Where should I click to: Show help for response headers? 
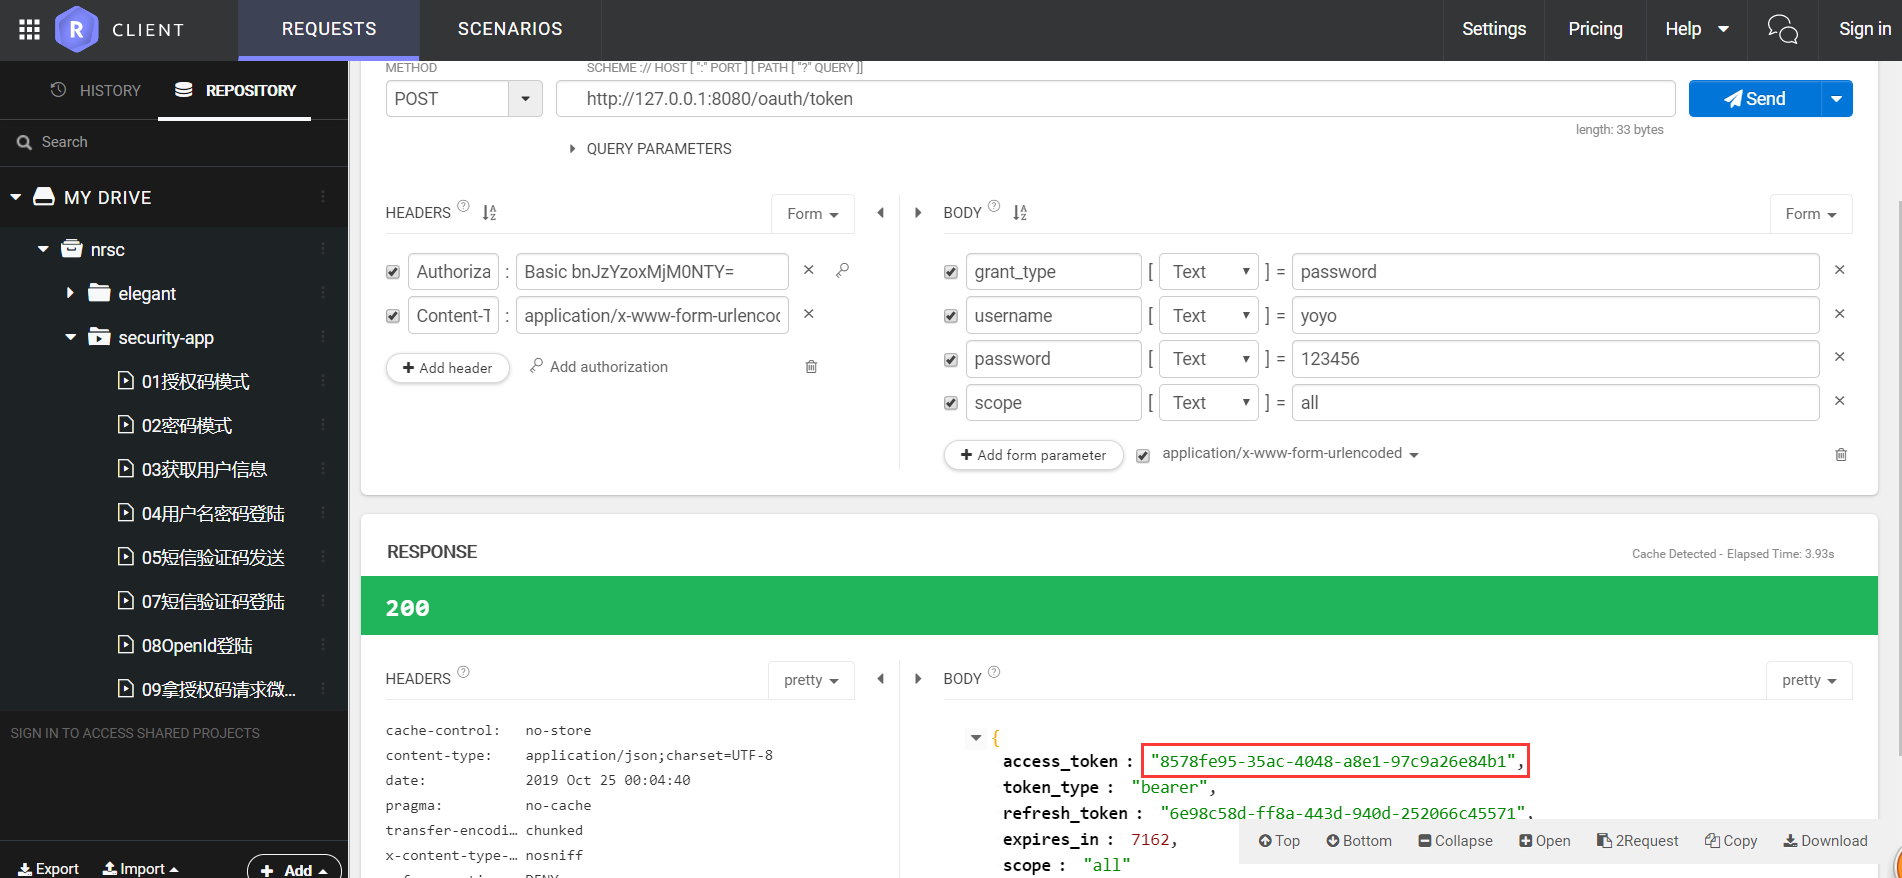coord(463,672)
